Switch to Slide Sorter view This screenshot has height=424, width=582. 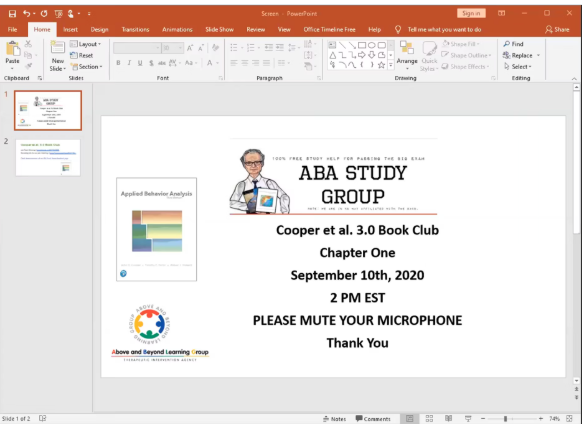click(429, 418)
